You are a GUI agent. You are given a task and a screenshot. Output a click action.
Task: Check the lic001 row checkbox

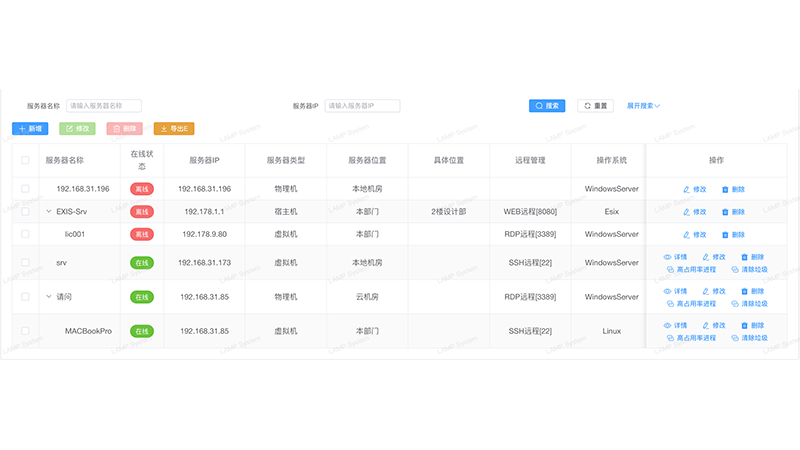25,234
